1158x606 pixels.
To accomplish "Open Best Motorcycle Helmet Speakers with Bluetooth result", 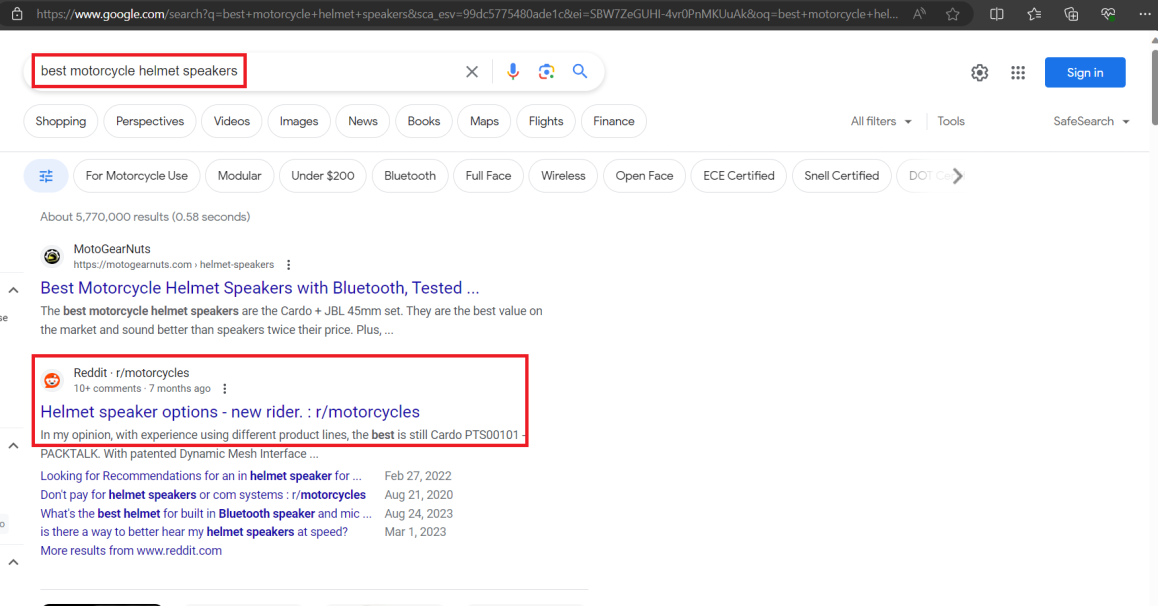I will (x=259, y=288).
